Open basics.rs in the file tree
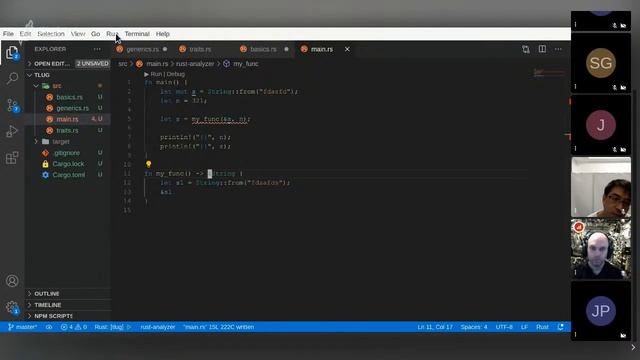Screen dimensions: 640x360 point(68,97)
